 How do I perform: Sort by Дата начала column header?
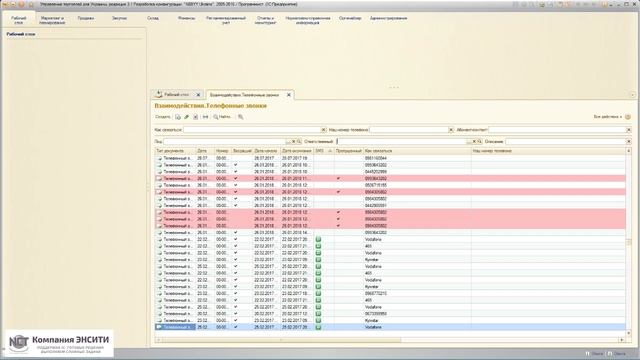click(x=266, y=151)
